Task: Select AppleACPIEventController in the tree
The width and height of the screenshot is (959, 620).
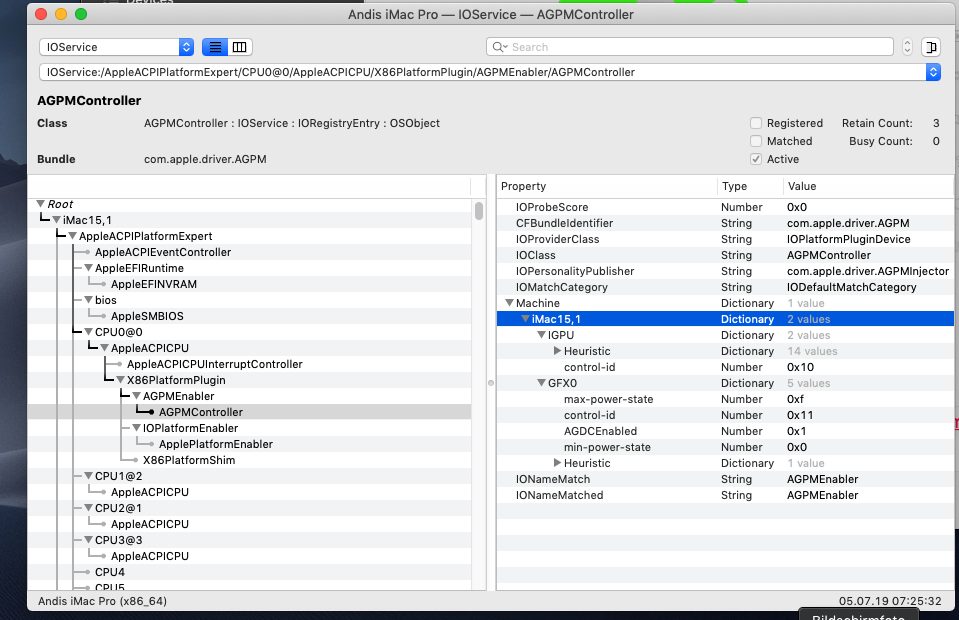Action: [163, 252]
